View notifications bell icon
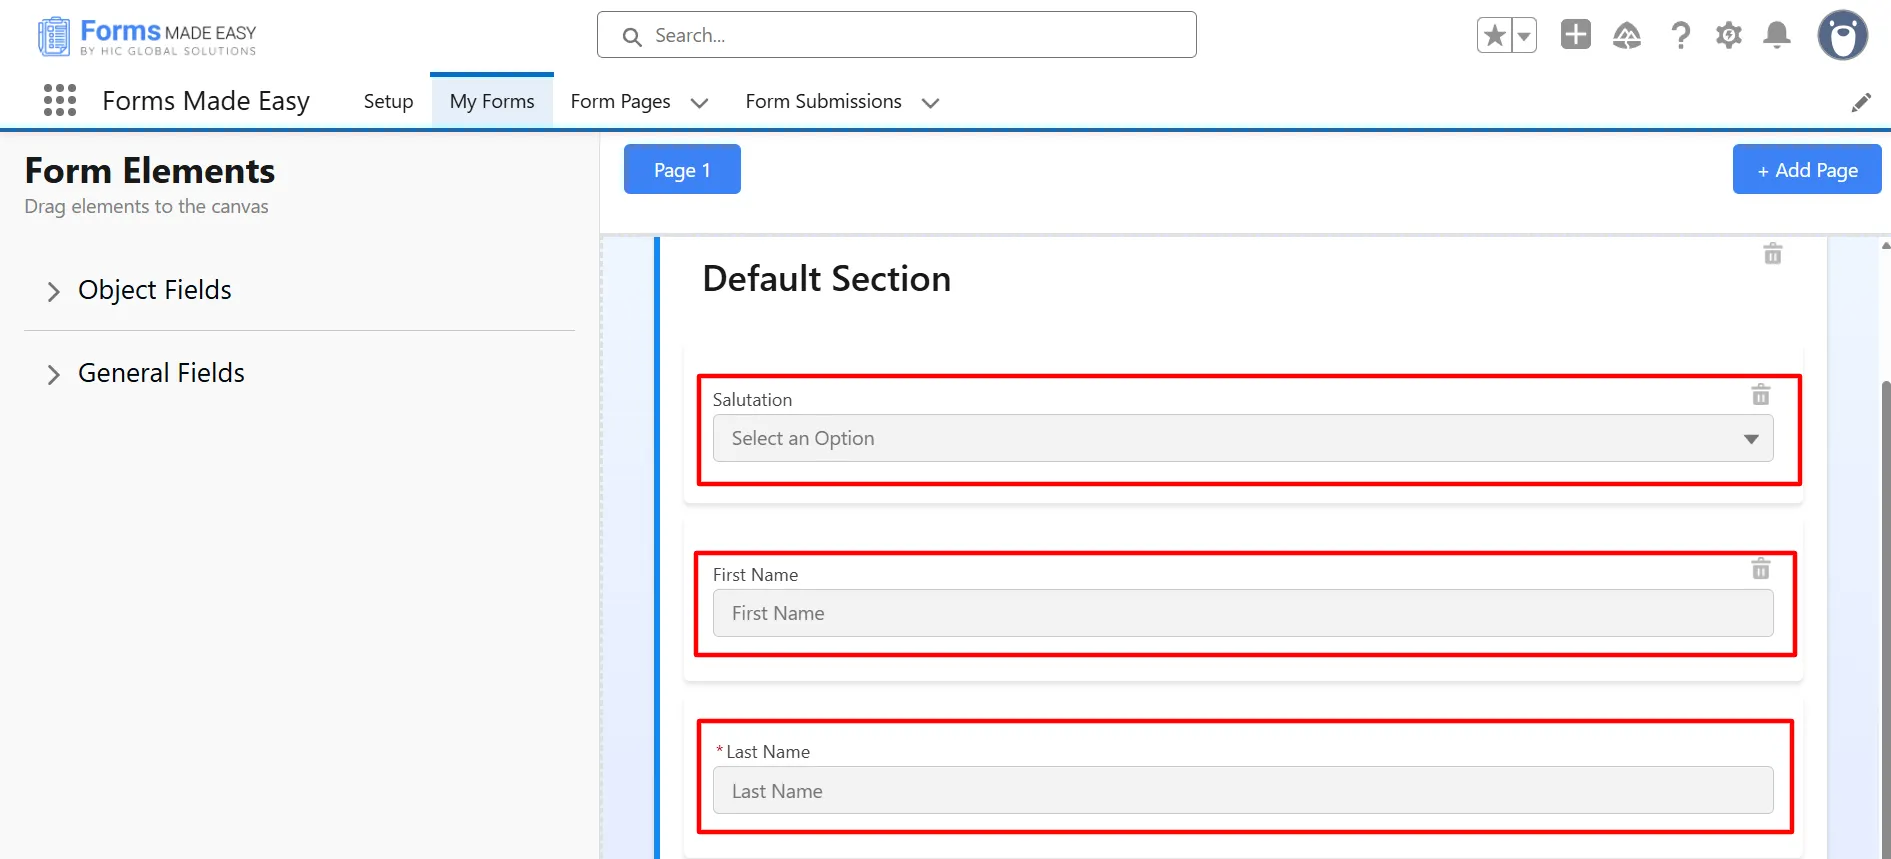Screen dimensions: 1891x859 pyautogui.click(x=1776, y=36)
